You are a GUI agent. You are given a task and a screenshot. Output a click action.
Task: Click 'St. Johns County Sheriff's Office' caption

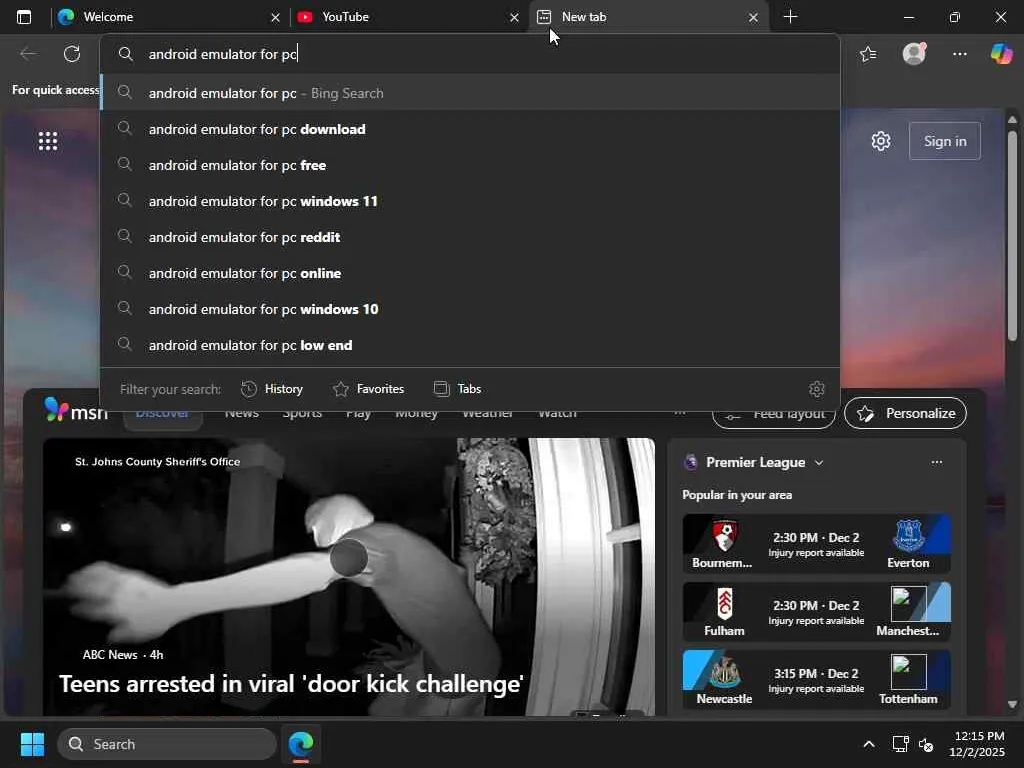pos(157,462)
